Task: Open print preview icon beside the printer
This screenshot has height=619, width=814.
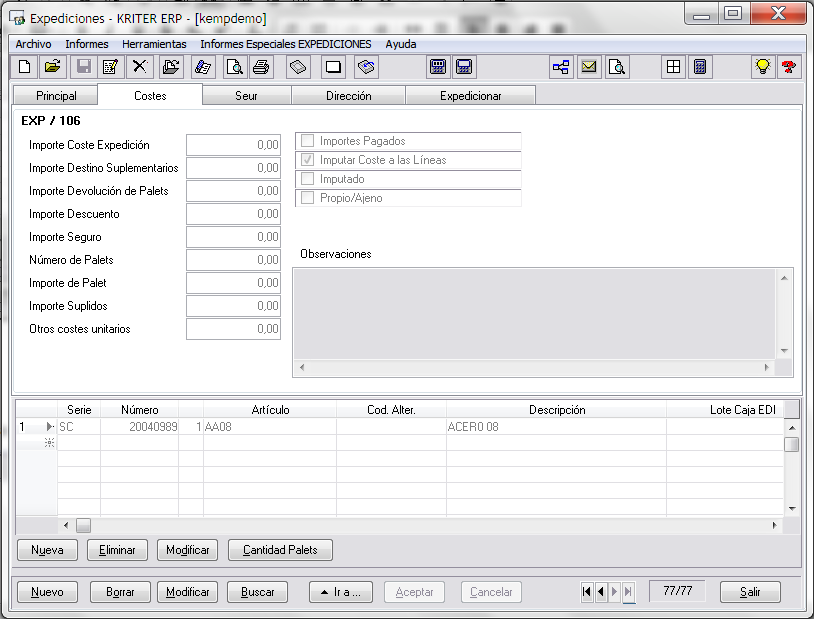Action: 234,67
